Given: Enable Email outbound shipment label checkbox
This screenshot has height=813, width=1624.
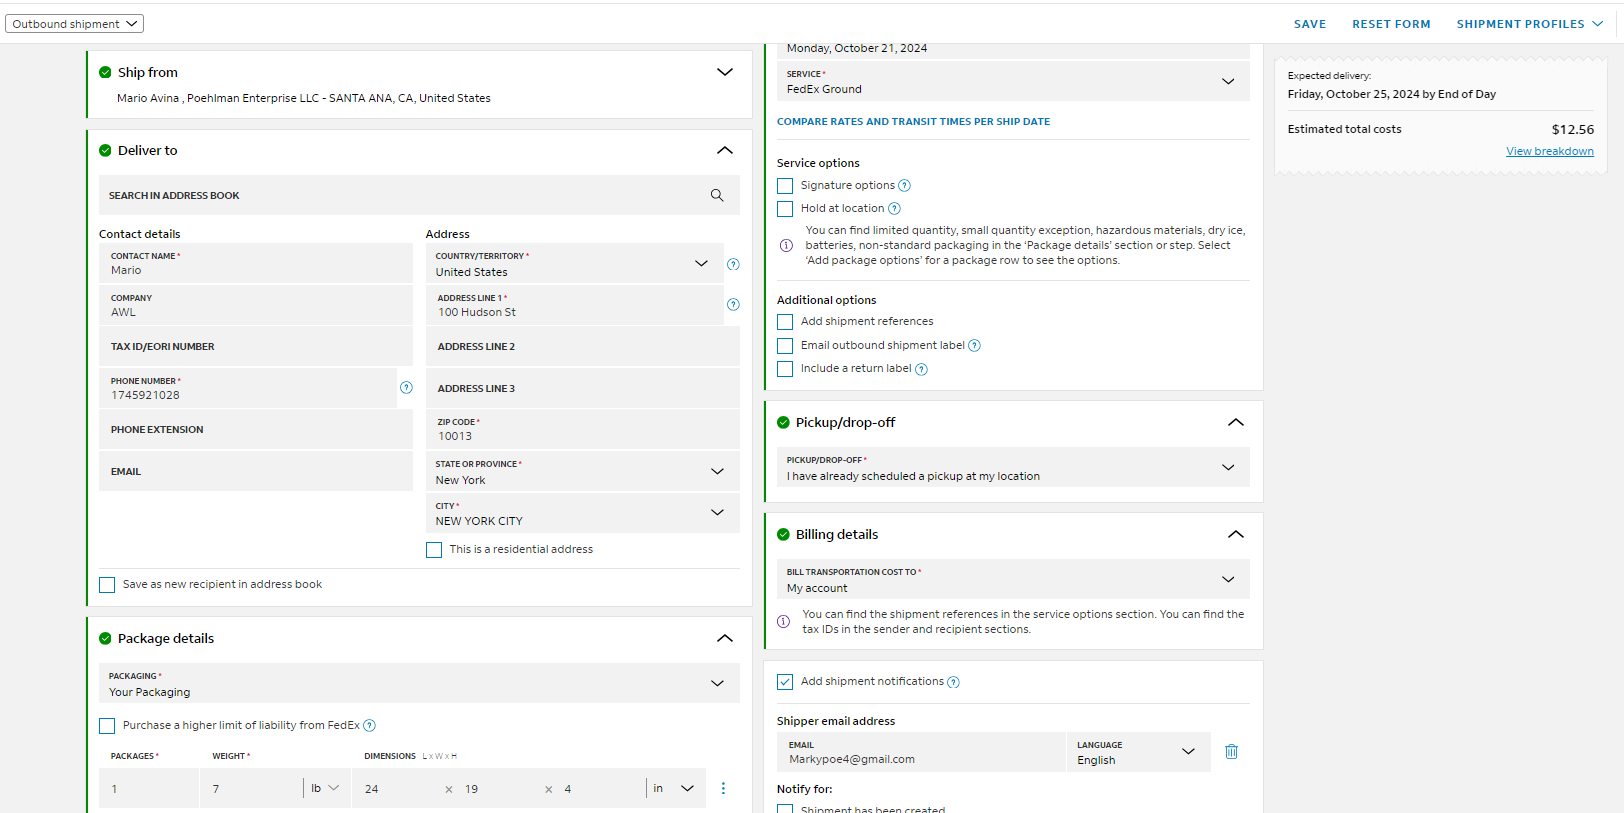Looking at the screenshot, I should [x=785, y=346].
